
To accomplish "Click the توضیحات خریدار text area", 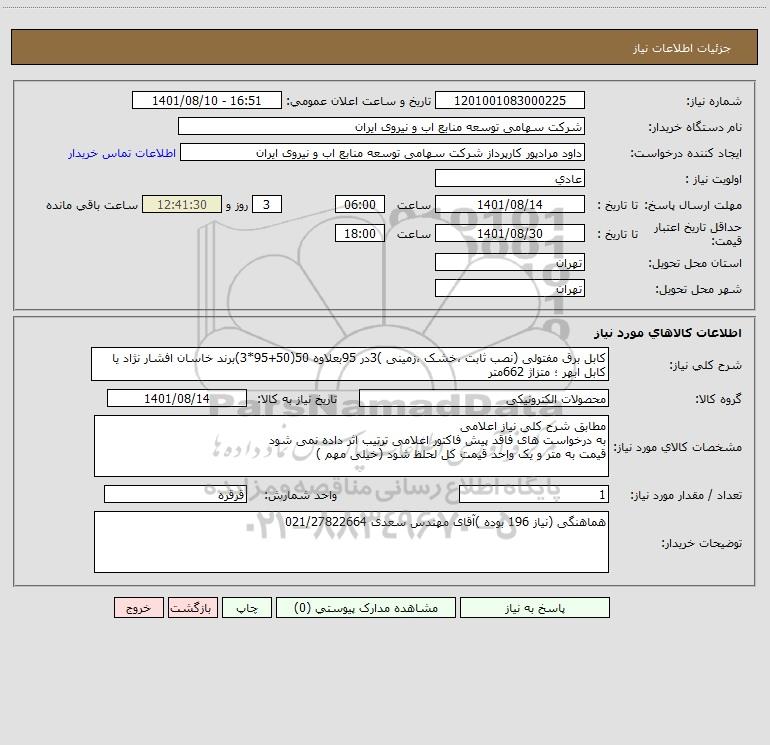I will (x=351, y=542).
